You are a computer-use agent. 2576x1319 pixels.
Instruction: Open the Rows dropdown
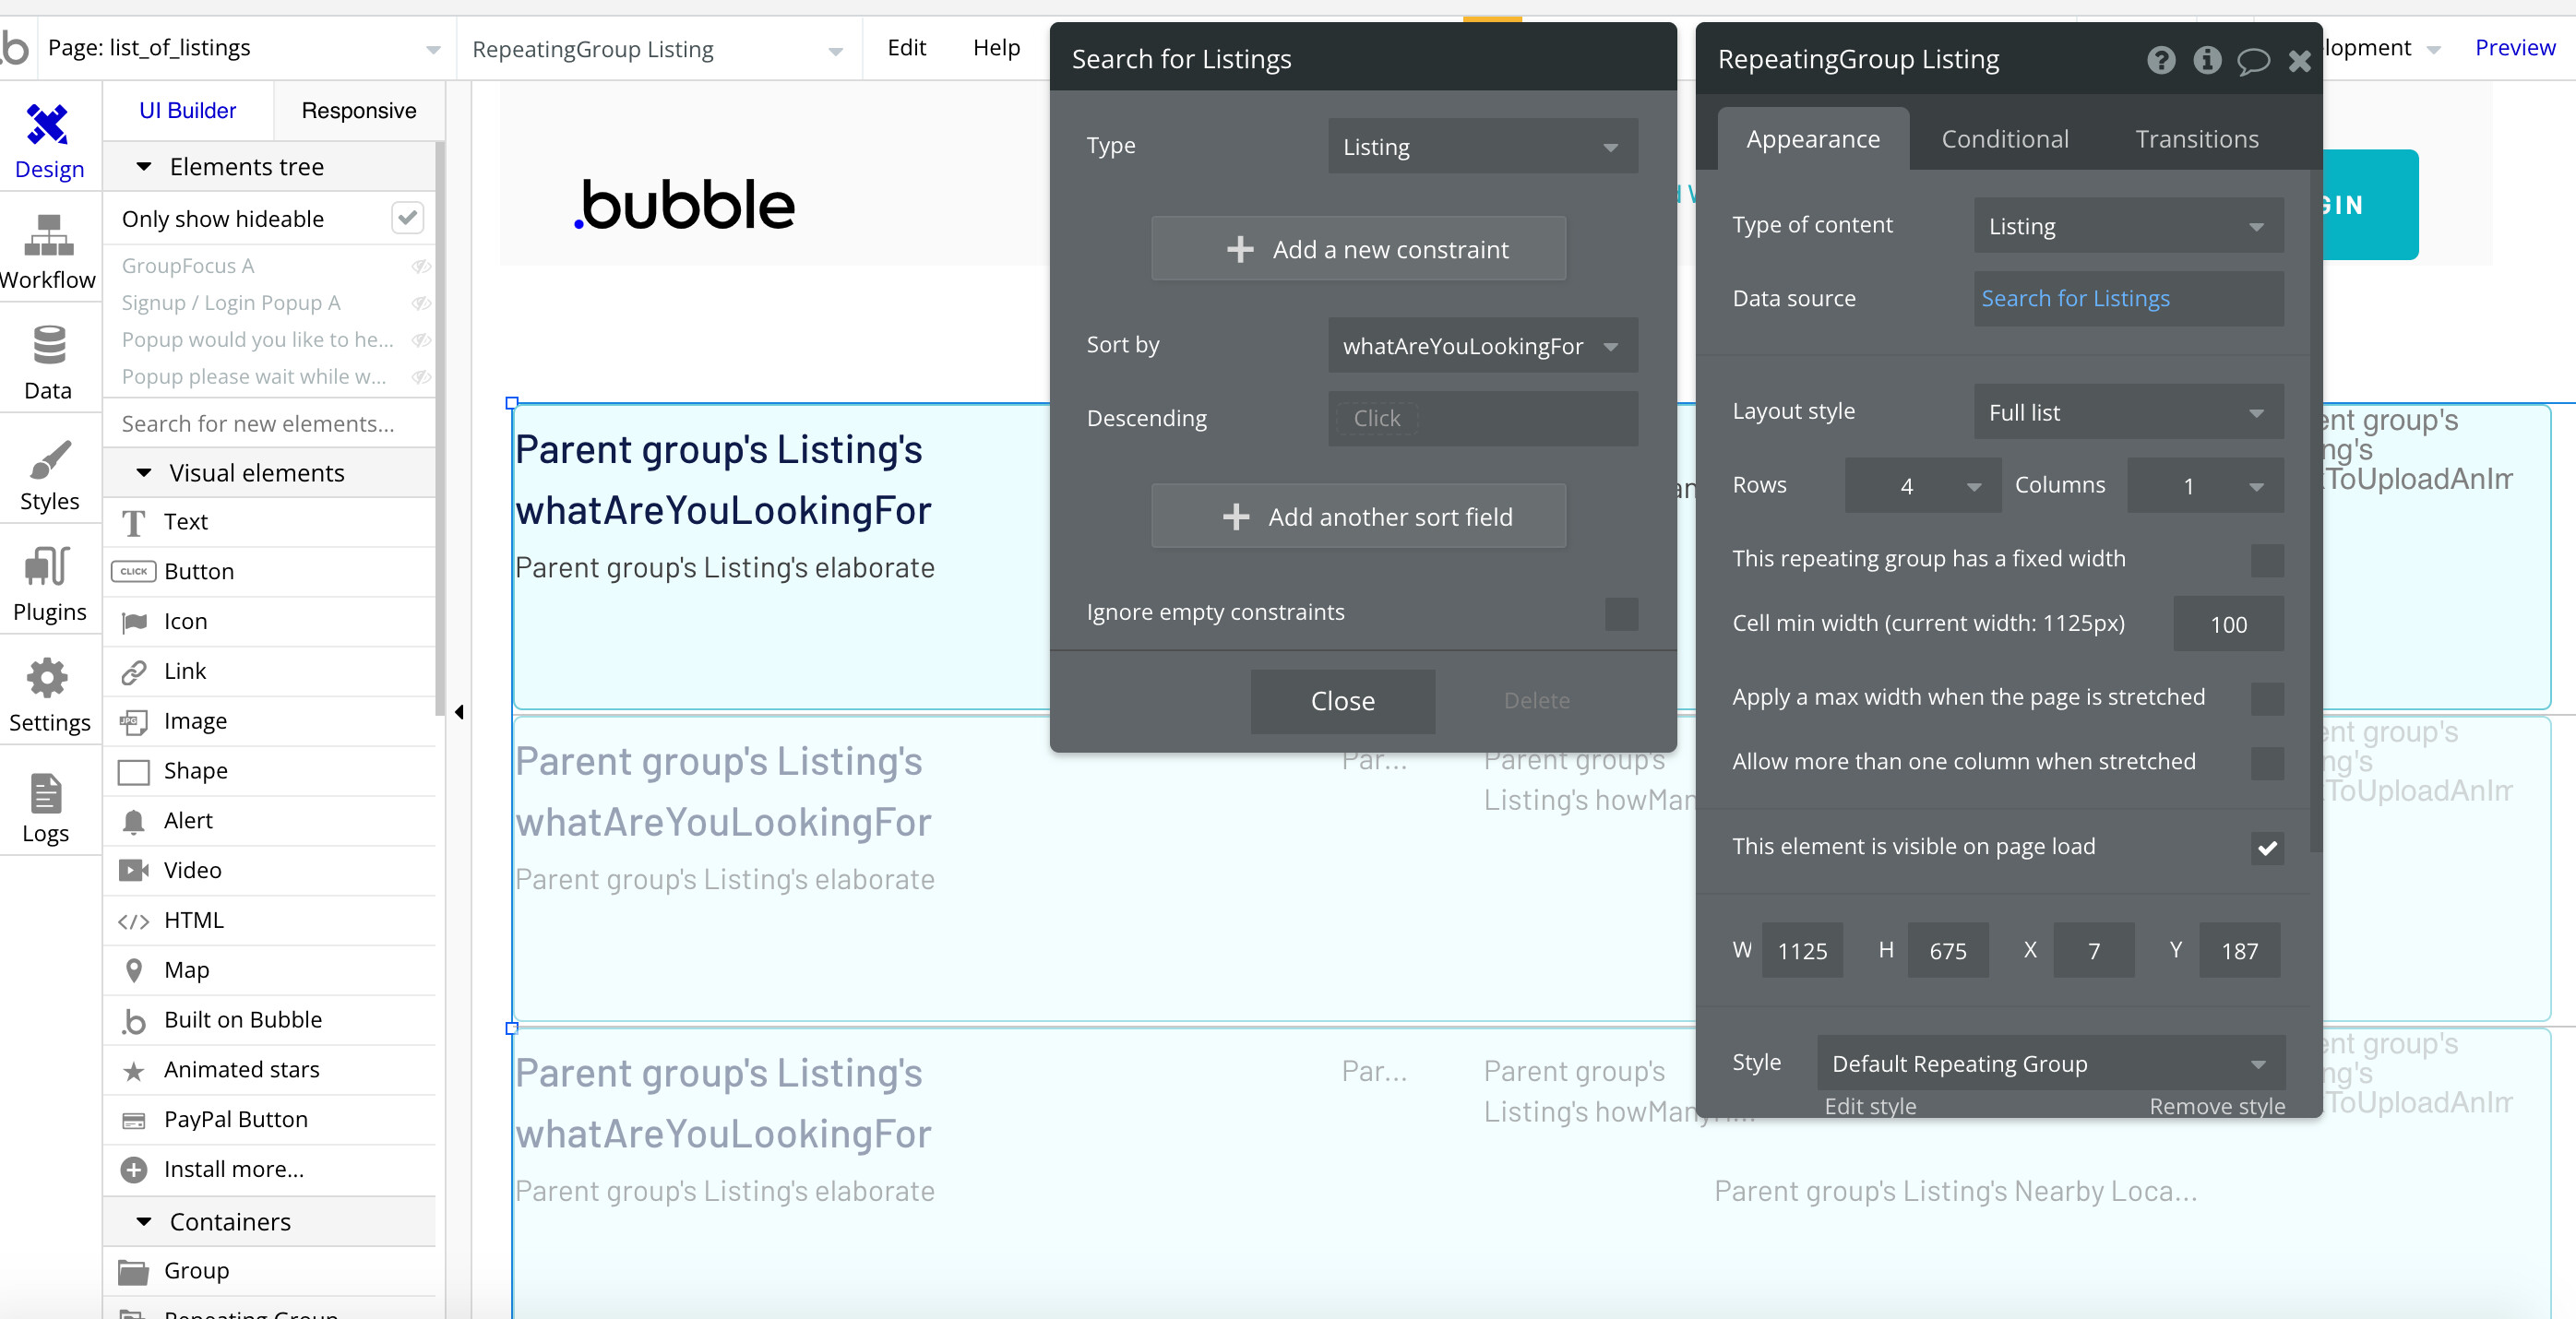click(x=1922, y=486)
